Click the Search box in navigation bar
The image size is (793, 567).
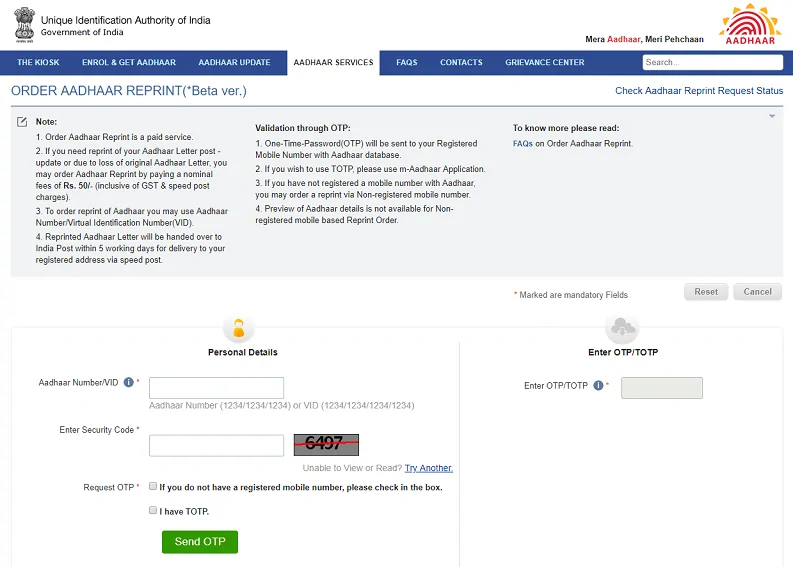713,62
